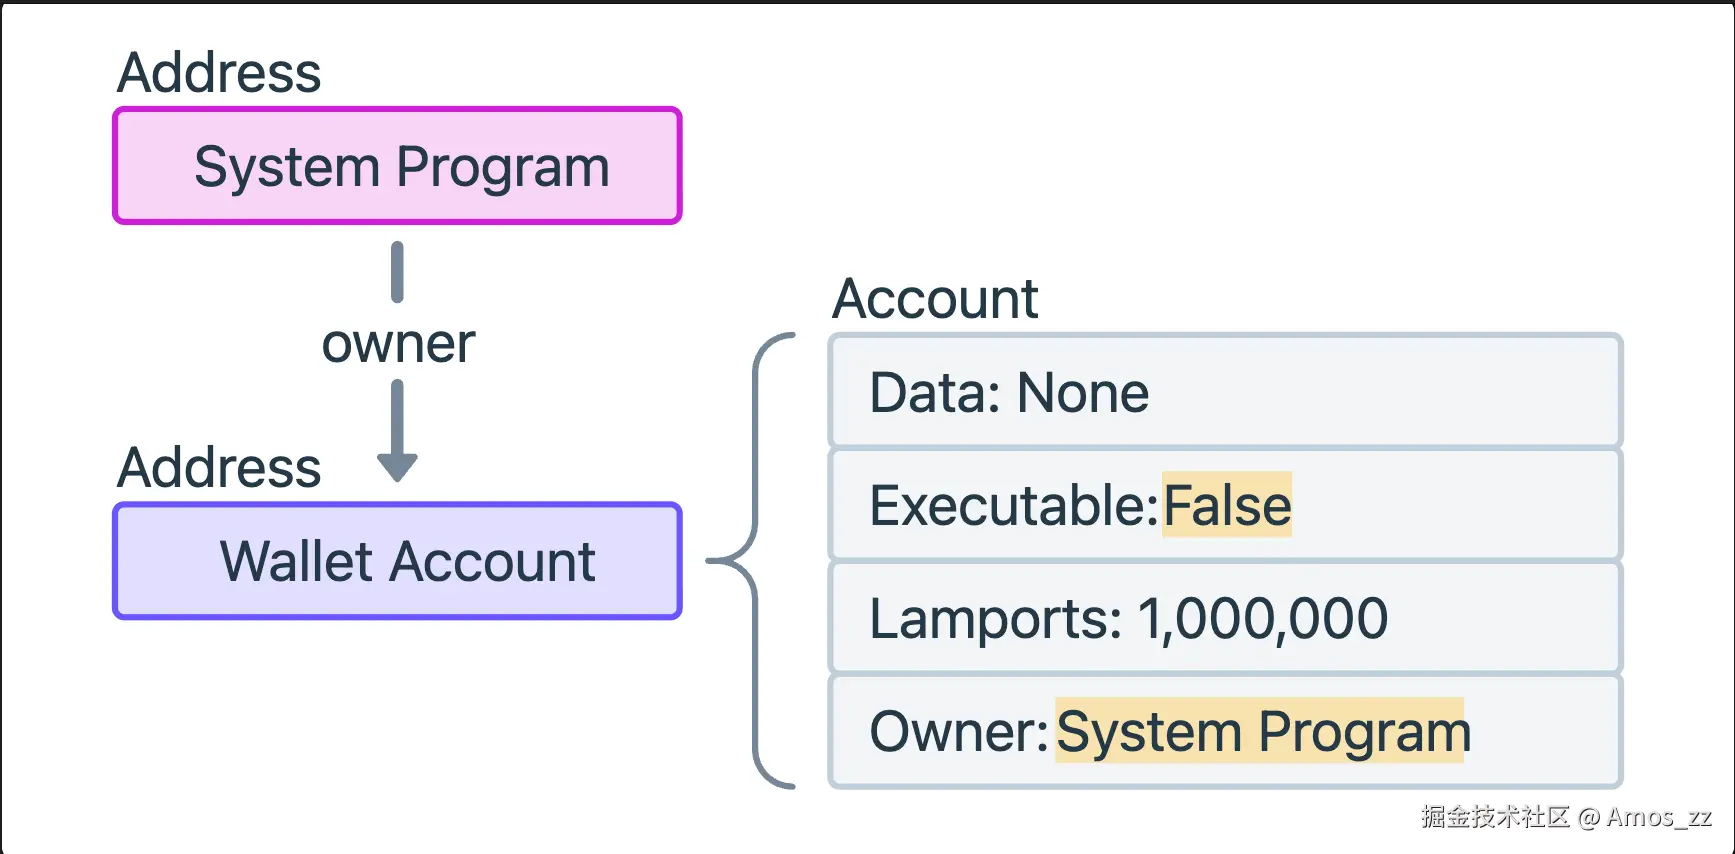Select the Data: None row
This screenshot has height=854, width=1735.
pos(1225,391)
